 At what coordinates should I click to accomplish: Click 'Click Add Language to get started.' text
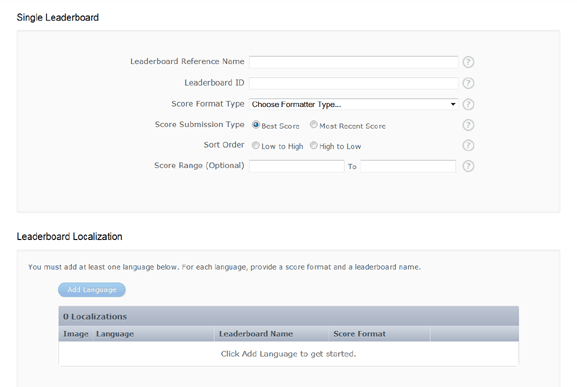point(288,354)
